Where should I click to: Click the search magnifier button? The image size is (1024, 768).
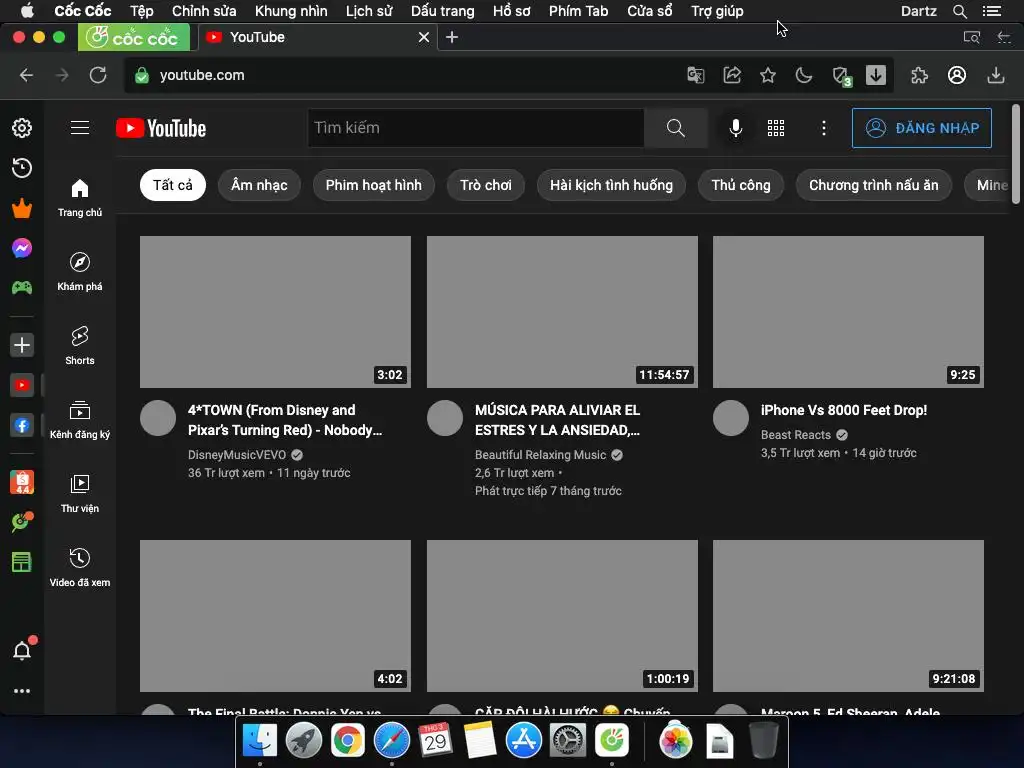click(x=676, y=128)
